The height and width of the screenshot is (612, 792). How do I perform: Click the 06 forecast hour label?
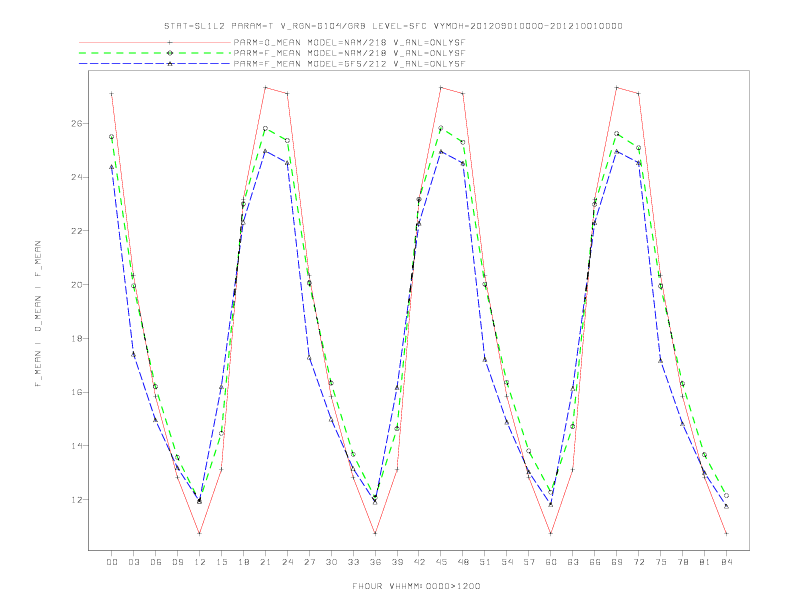[x=156, y=562]
